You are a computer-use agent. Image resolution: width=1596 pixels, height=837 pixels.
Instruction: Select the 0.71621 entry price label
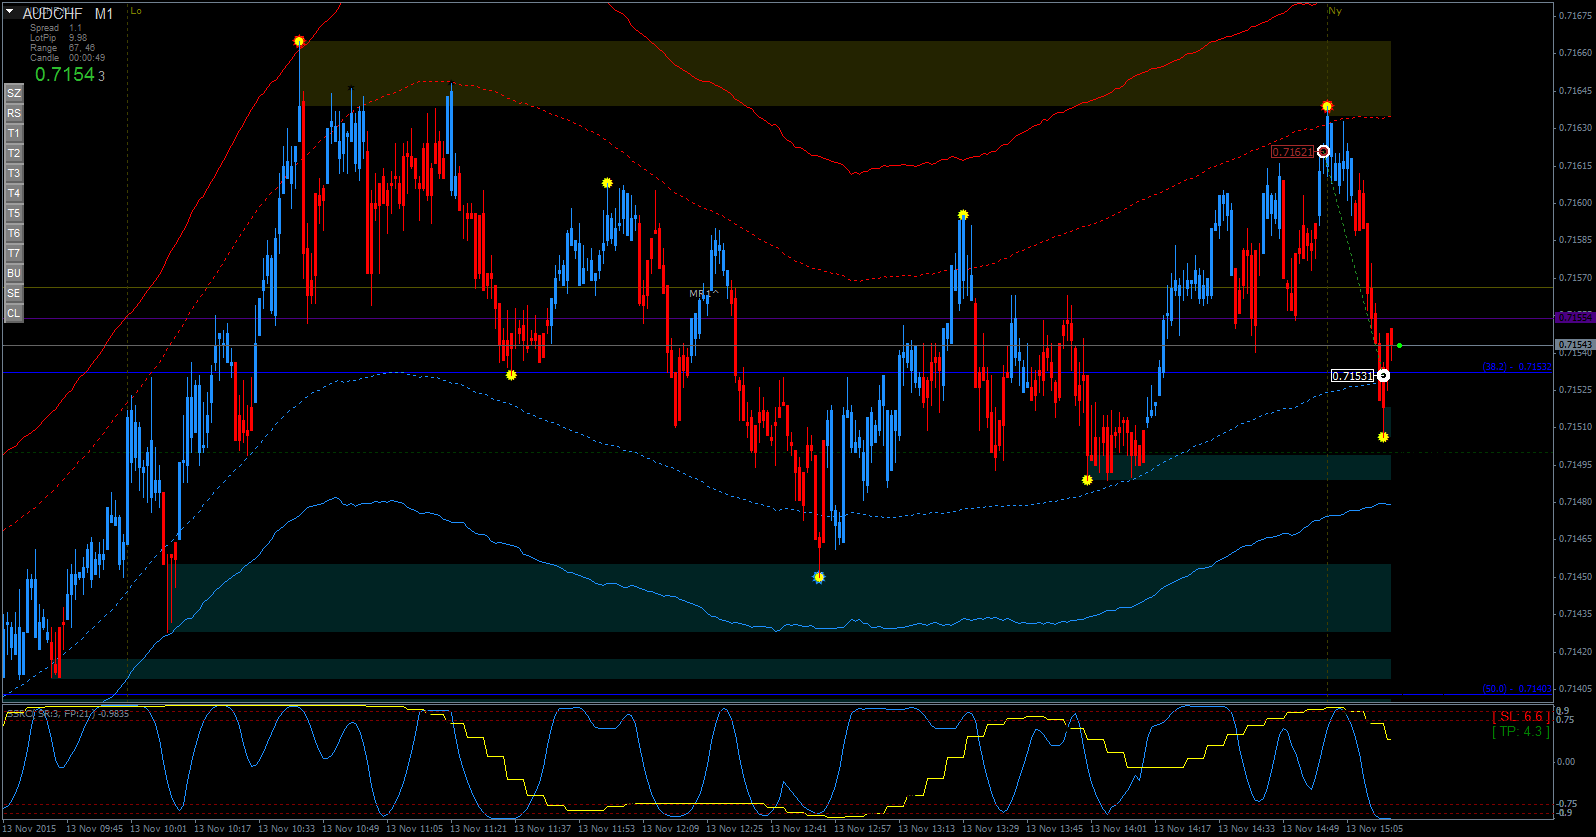(x=1292, y=152)
